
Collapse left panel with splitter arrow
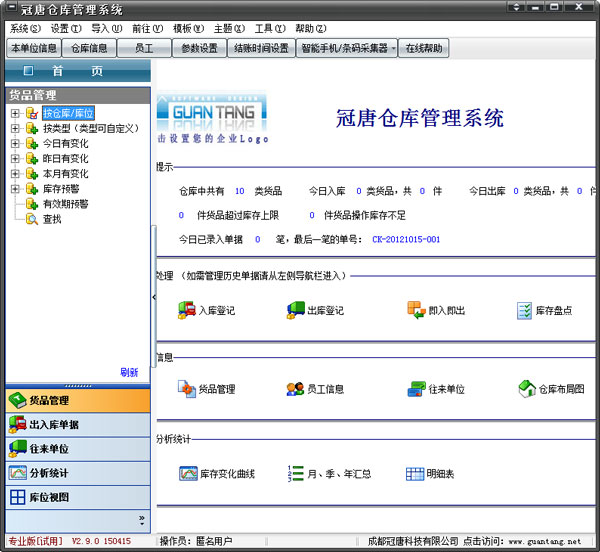point(154,297)
